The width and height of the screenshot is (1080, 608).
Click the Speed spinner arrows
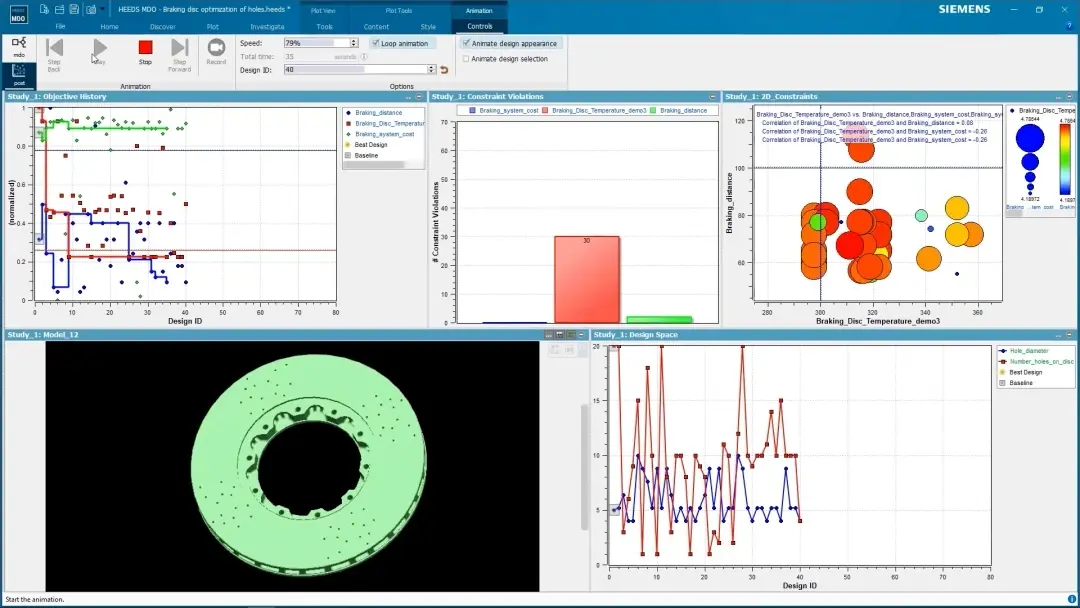[354, 43]
